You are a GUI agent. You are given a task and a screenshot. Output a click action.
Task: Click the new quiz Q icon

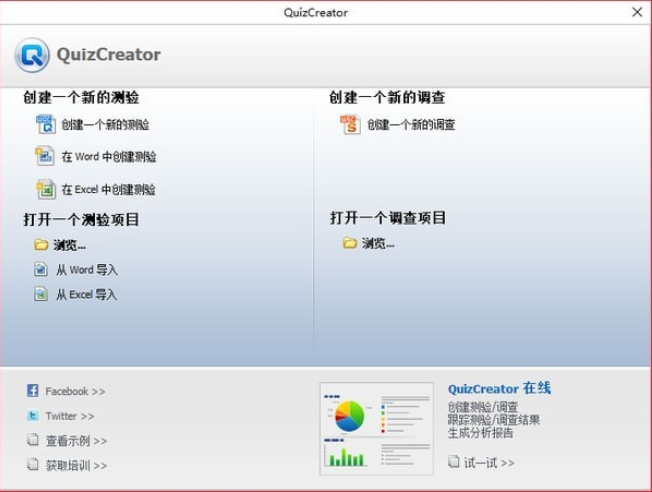click(x=45, y=124)
